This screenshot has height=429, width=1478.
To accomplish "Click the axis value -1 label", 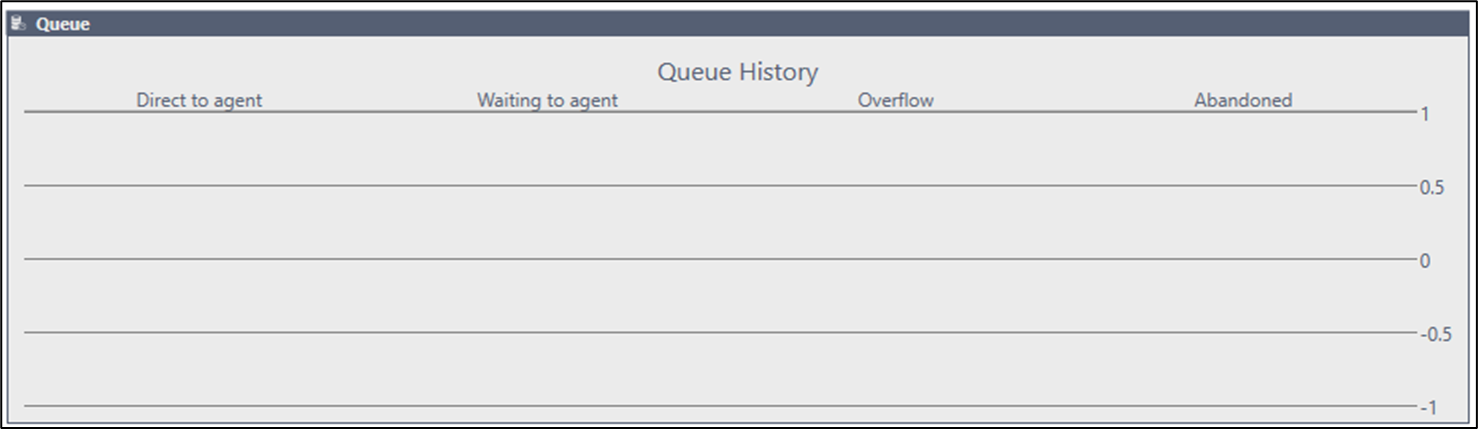I will point(1428,407).
